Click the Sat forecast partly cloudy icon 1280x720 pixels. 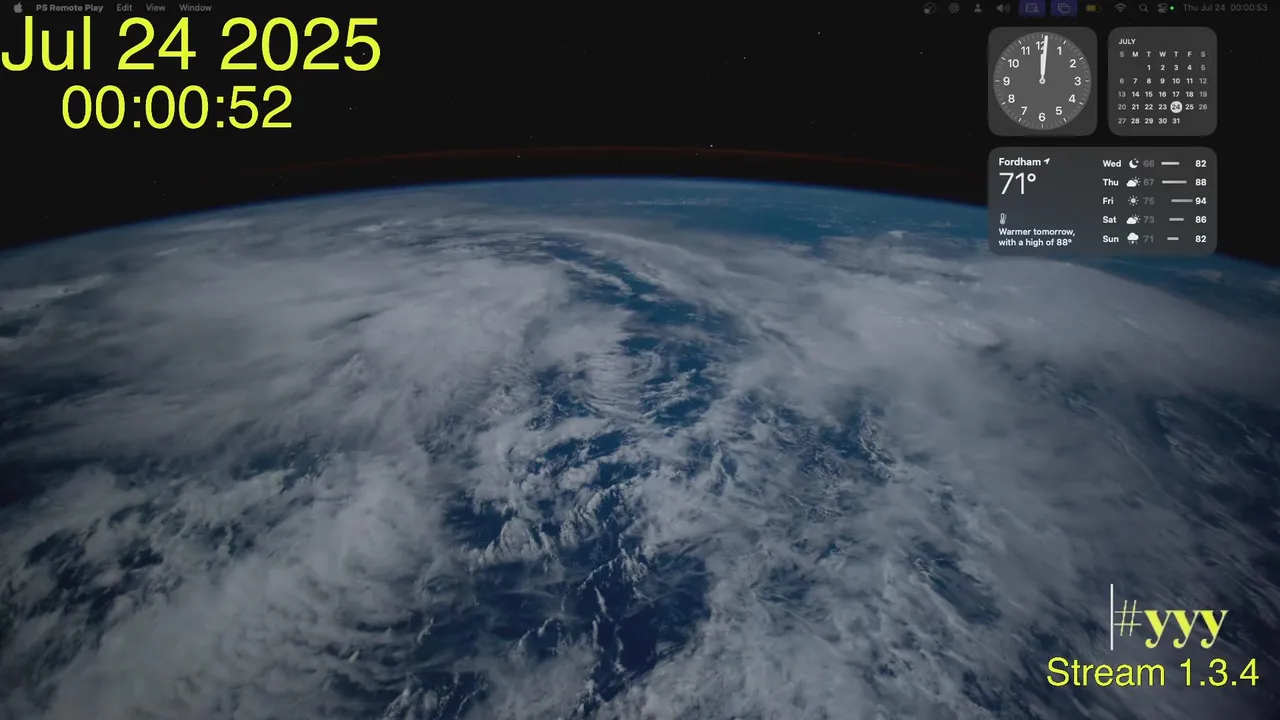pyautogui.click(x=1133, y=219)
